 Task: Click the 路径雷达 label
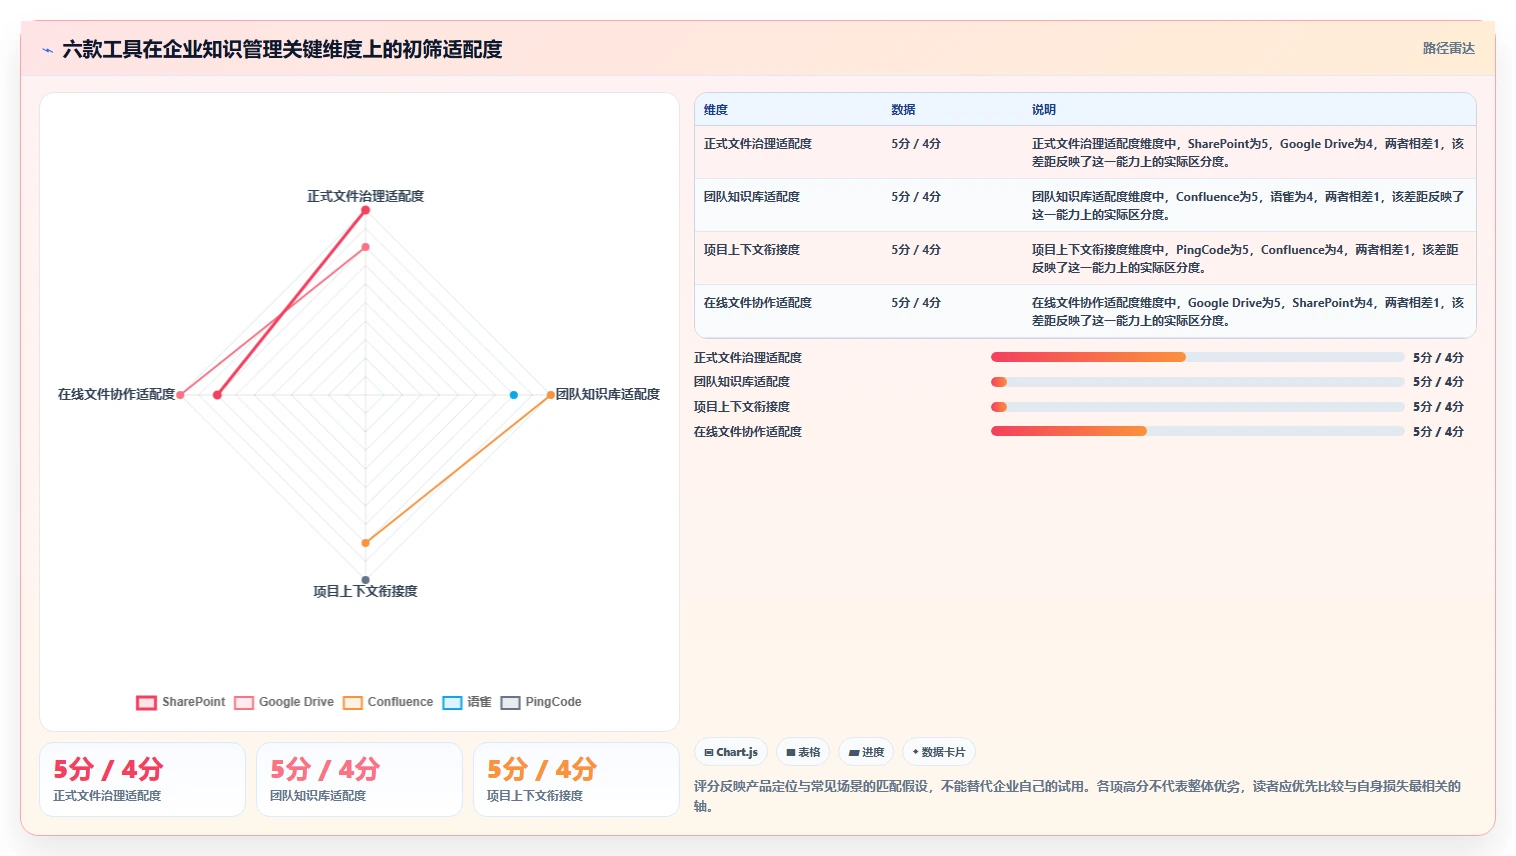[x=1448, y=48]
